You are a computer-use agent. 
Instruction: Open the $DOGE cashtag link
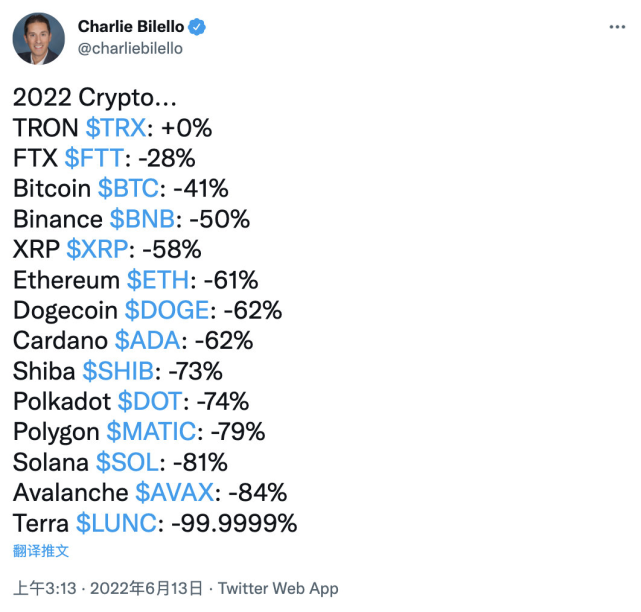(167, 310)
